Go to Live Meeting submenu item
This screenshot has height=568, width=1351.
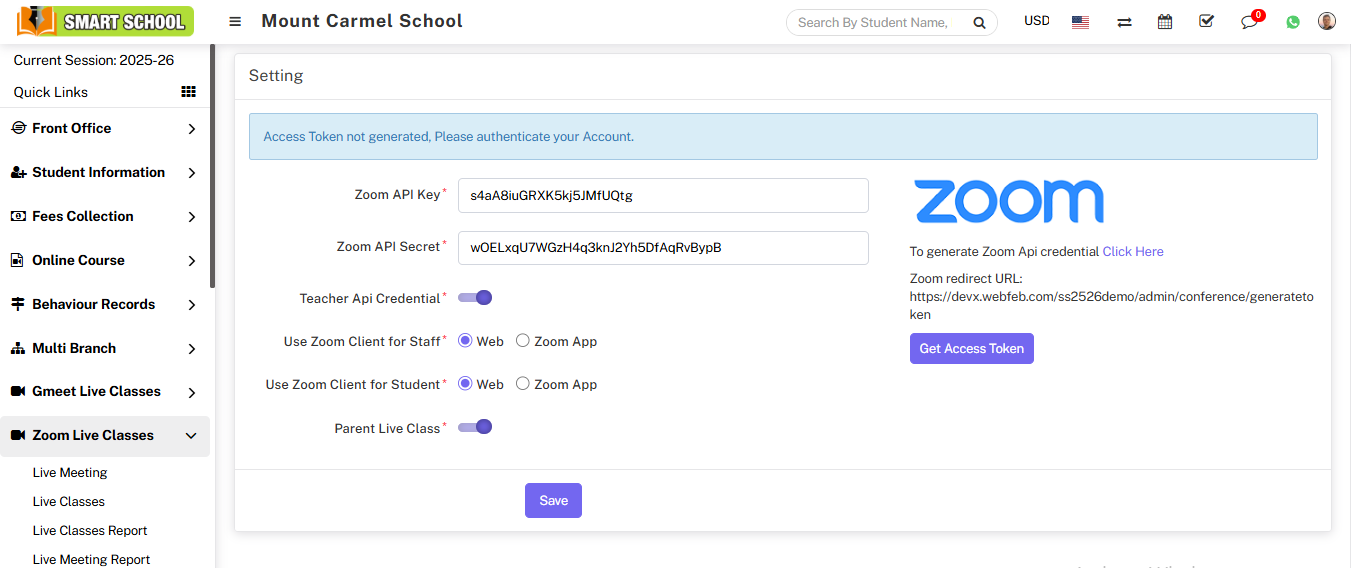(x=70, y=473)
